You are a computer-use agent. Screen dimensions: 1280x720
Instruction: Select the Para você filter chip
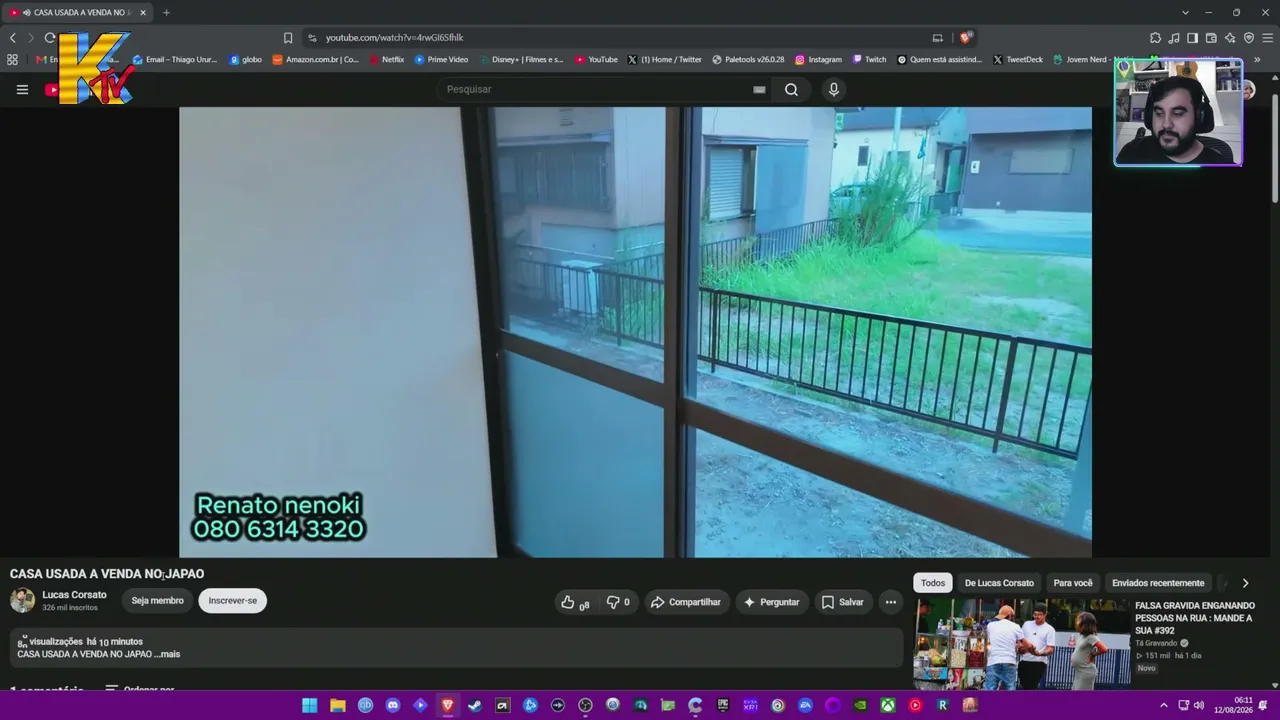1073,583
